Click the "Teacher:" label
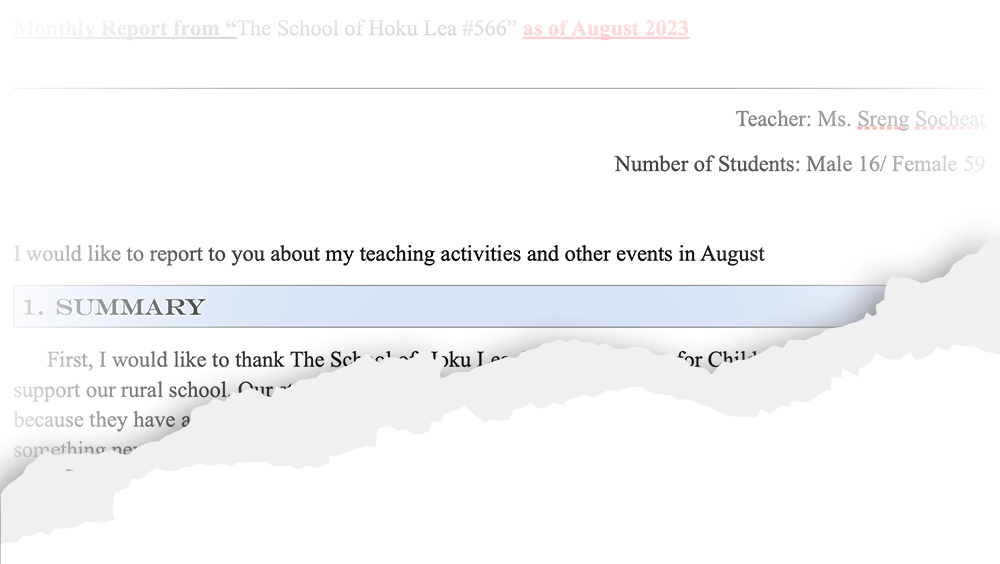 click(x=774, y=119)
